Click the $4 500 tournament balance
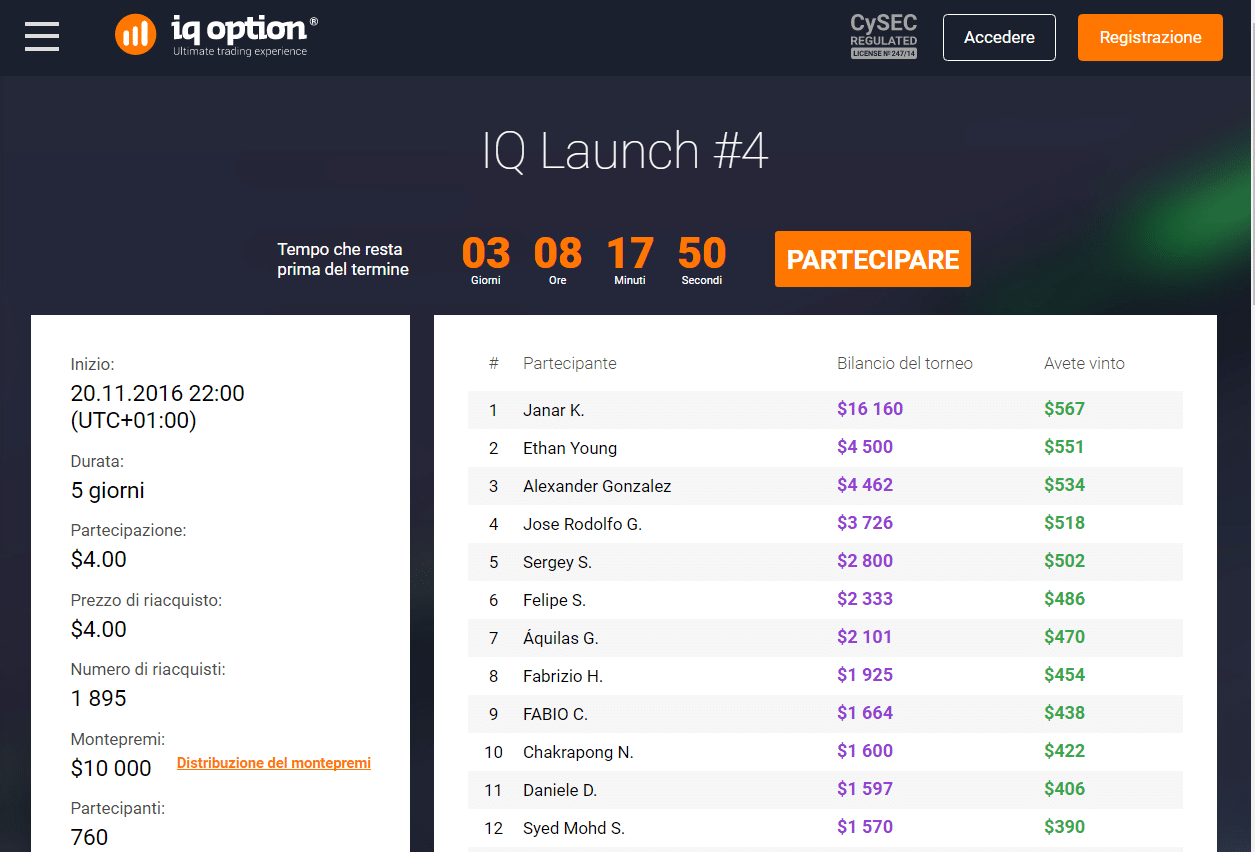Viewport: 1255px width, 852px height. pyautogui.click(x=865, y=447)
